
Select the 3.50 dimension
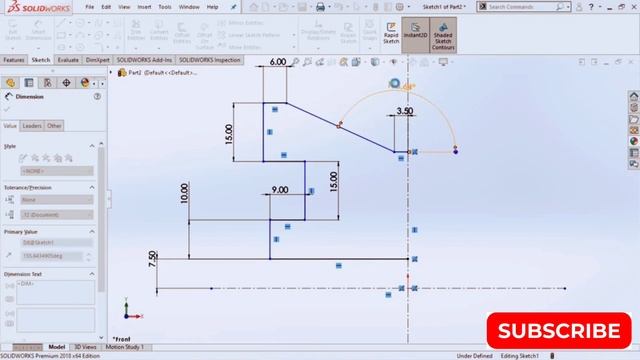pos(404,111)
